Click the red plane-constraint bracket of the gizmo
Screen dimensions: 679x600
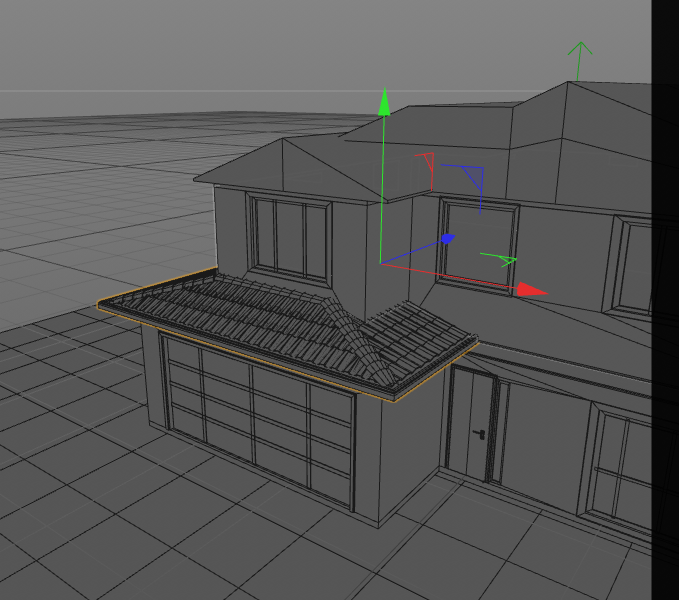click(426, 171)
